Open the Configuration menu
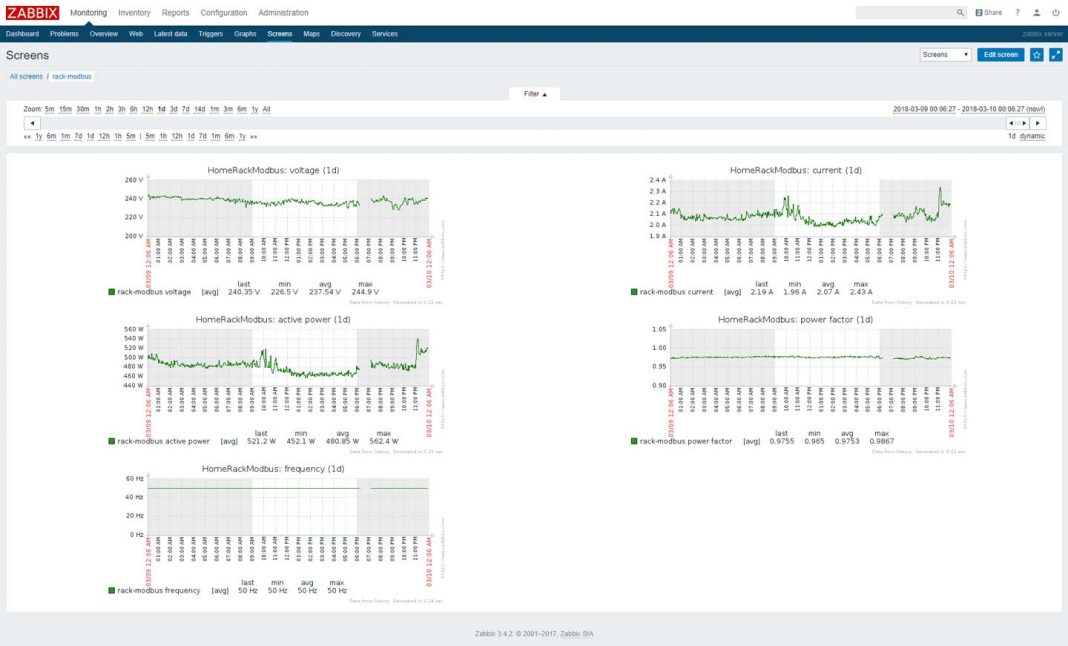Image resolution: width=1068 pixels, height=646 pixels. 223,13
